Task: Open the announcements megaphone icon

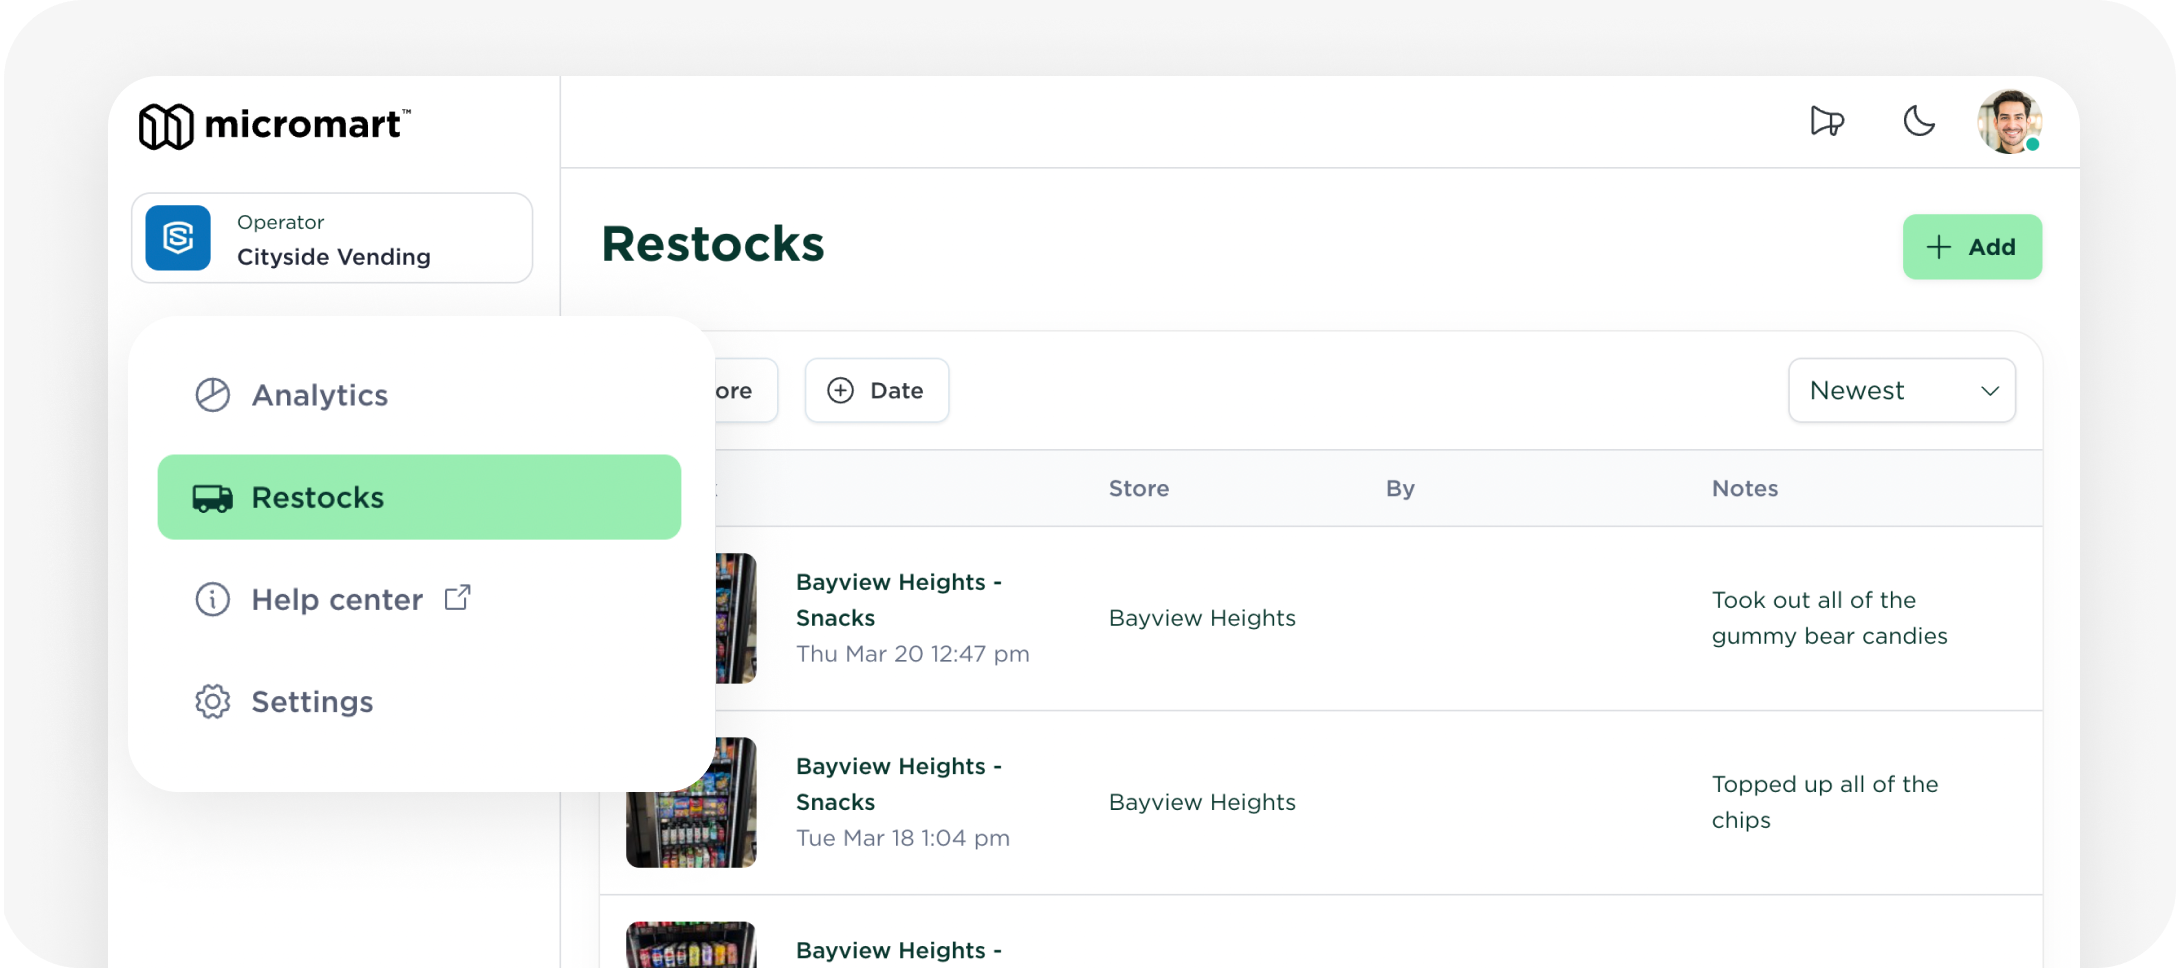Action: click(1827, 122)
